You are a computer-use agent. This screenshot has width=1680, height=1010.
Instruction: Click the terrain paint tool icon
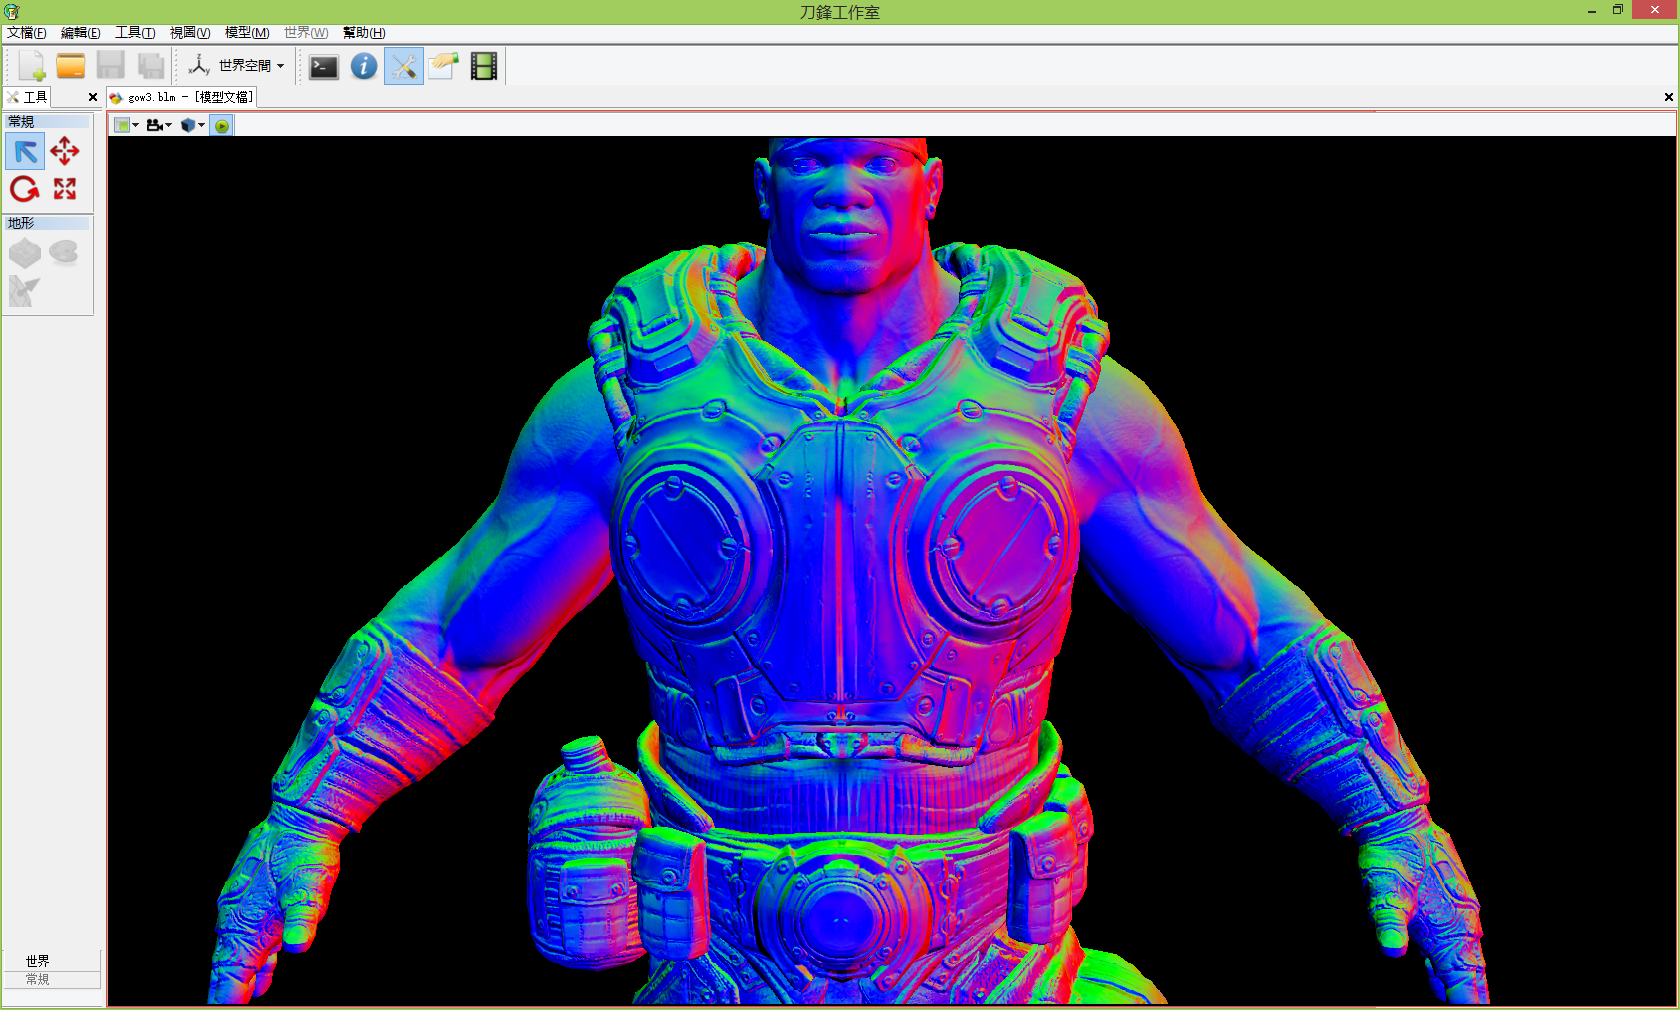pyautogui.click(x=24, y=291)
